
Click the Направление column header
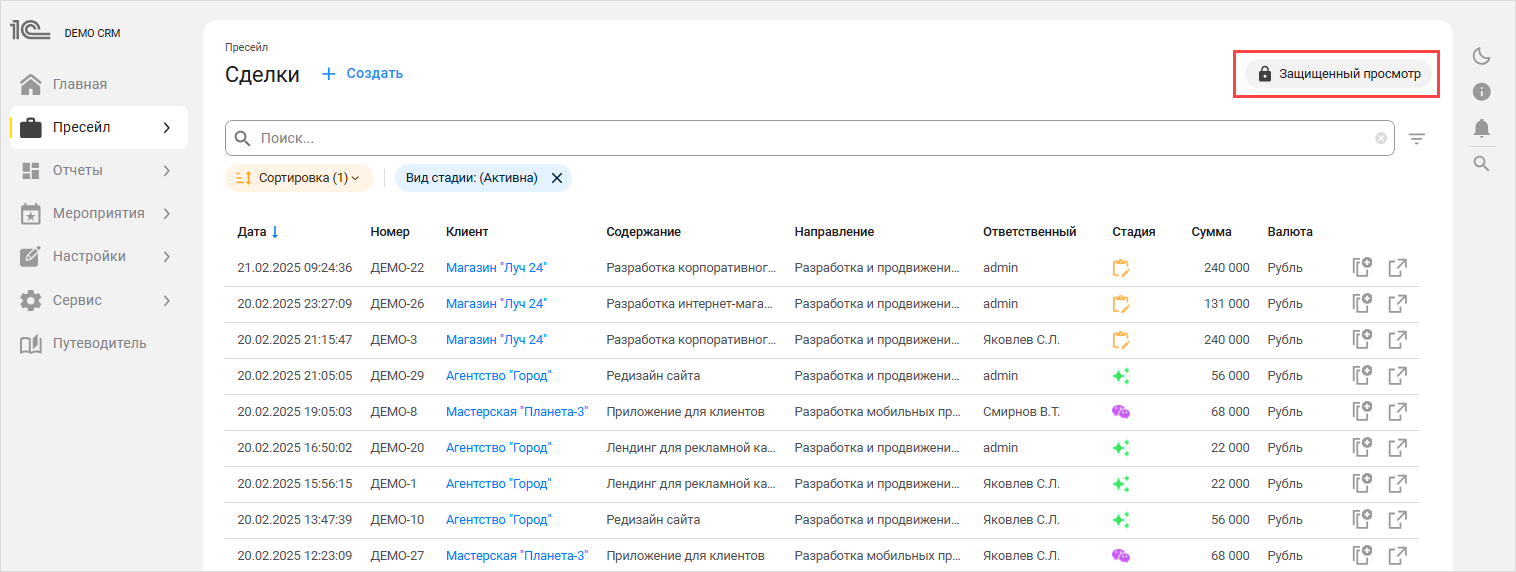[x=834, y=232]
